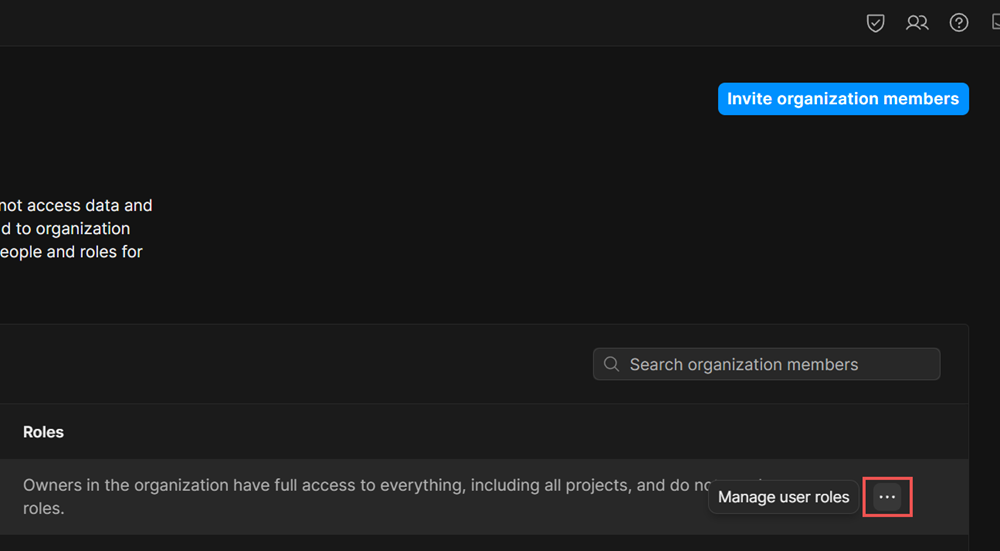1000x551 pixels.
Task: Click the Owners role description text
Action: click(x=395, y=497)
